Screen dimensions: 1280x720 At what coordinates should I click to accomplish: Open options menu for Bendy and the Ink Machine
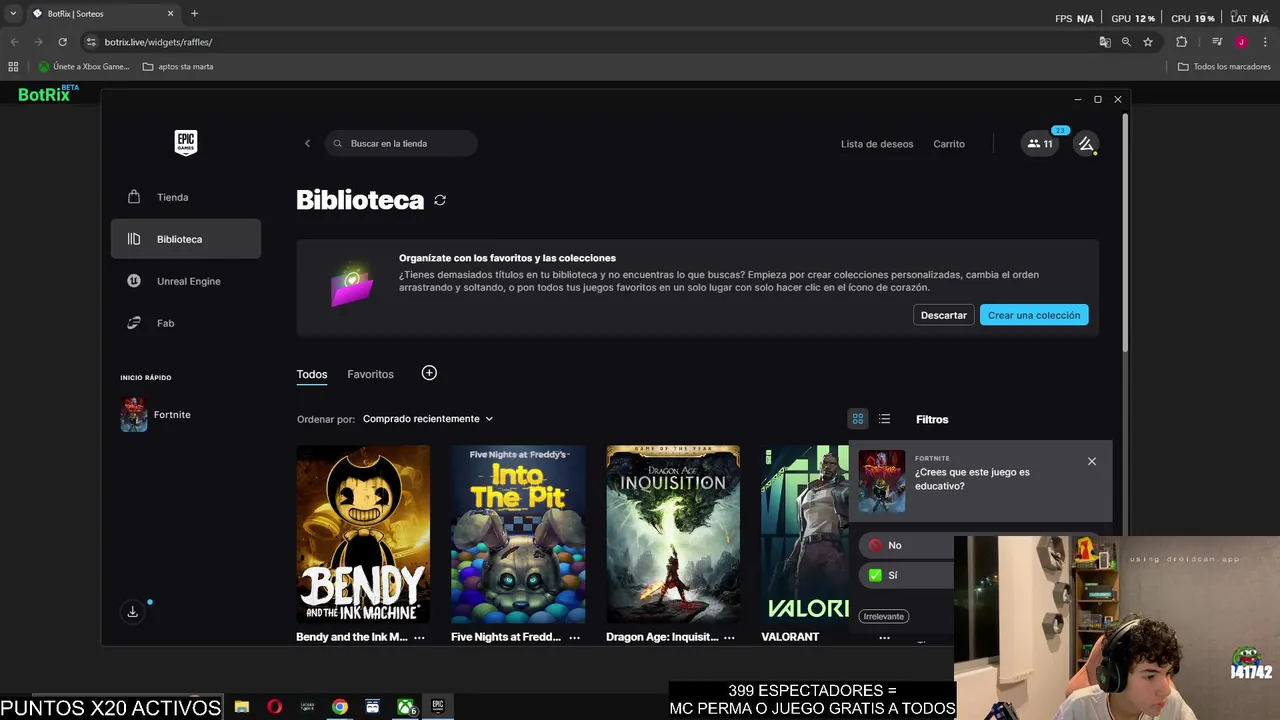(419, 637)
